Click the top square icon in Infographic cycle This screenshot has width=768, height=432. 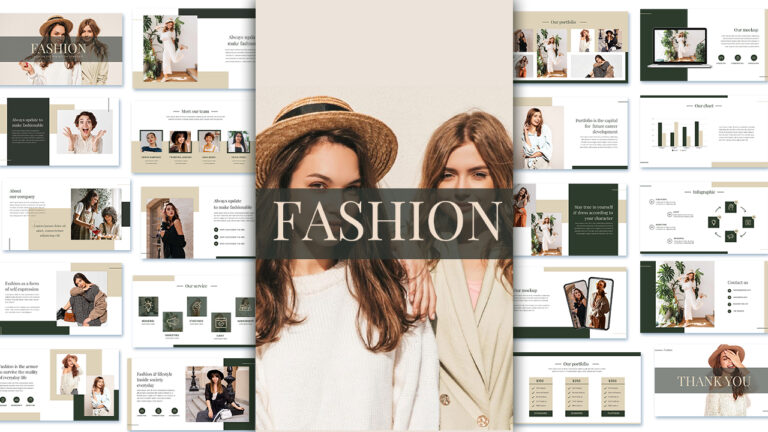coord(731,207)
